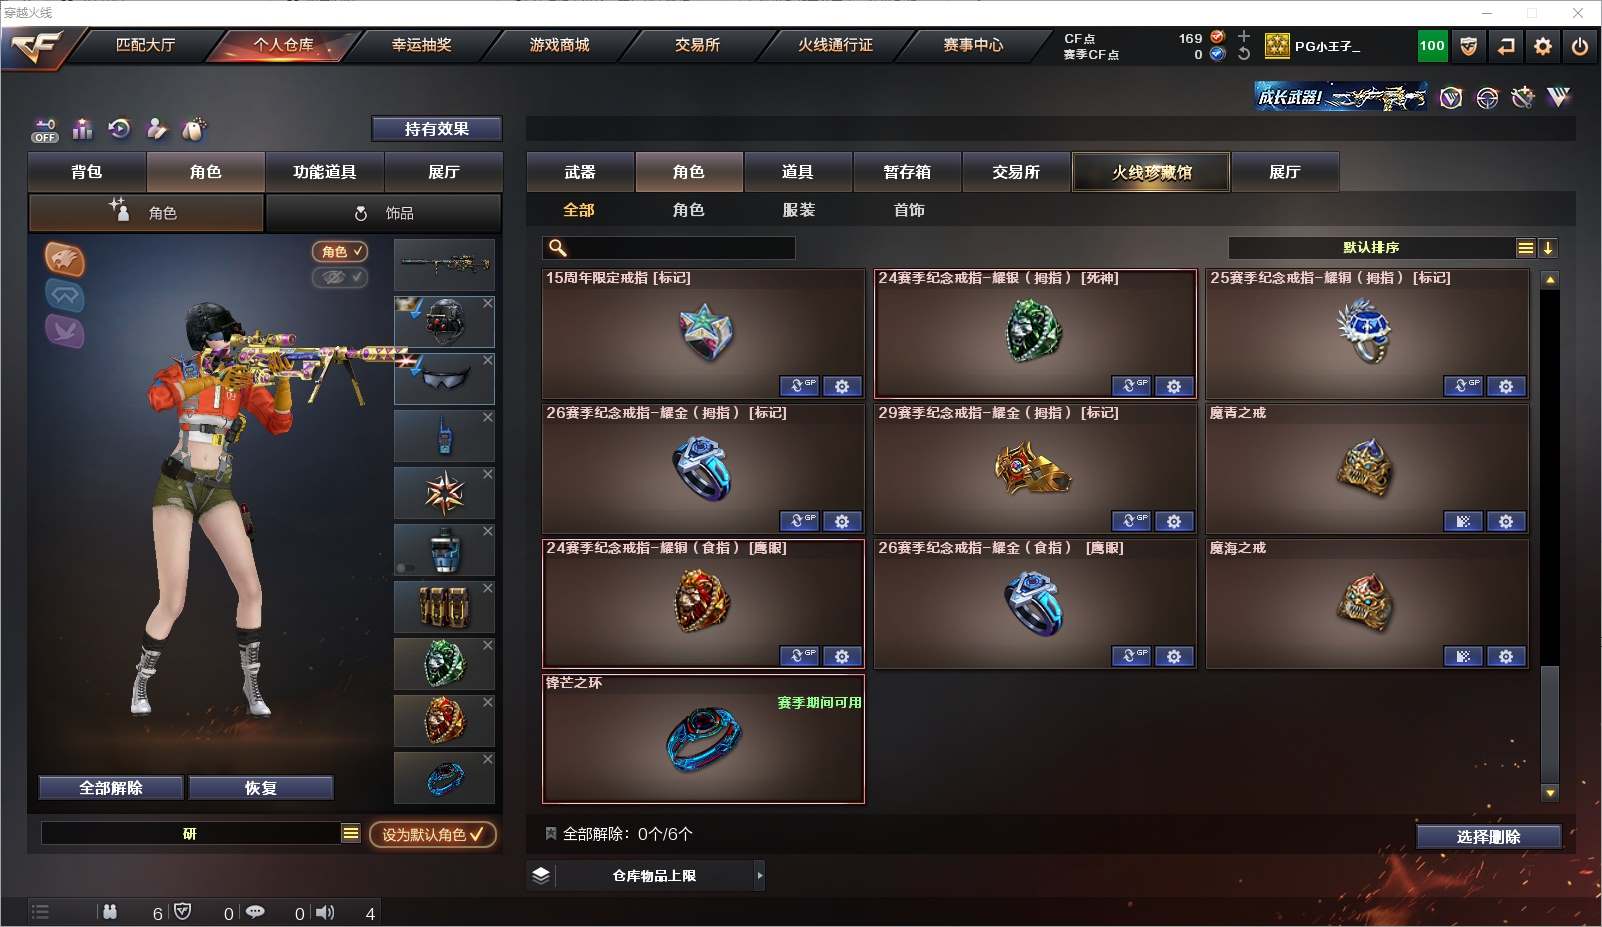The height and width of the screenshot is (927, 1602).
Task: Open the 幸运抽奖 top menu
Action: click(422, 45)
